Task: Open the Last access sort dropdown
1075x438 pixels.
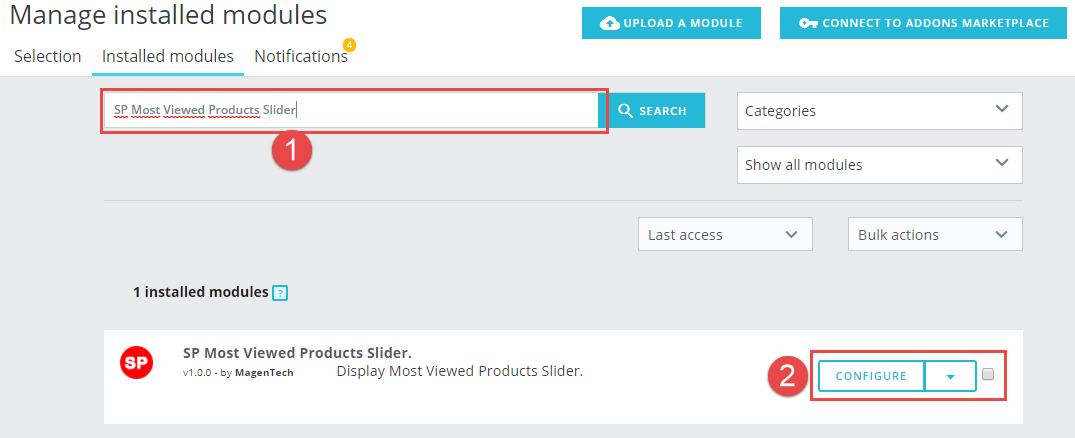Action: point(725,234)
